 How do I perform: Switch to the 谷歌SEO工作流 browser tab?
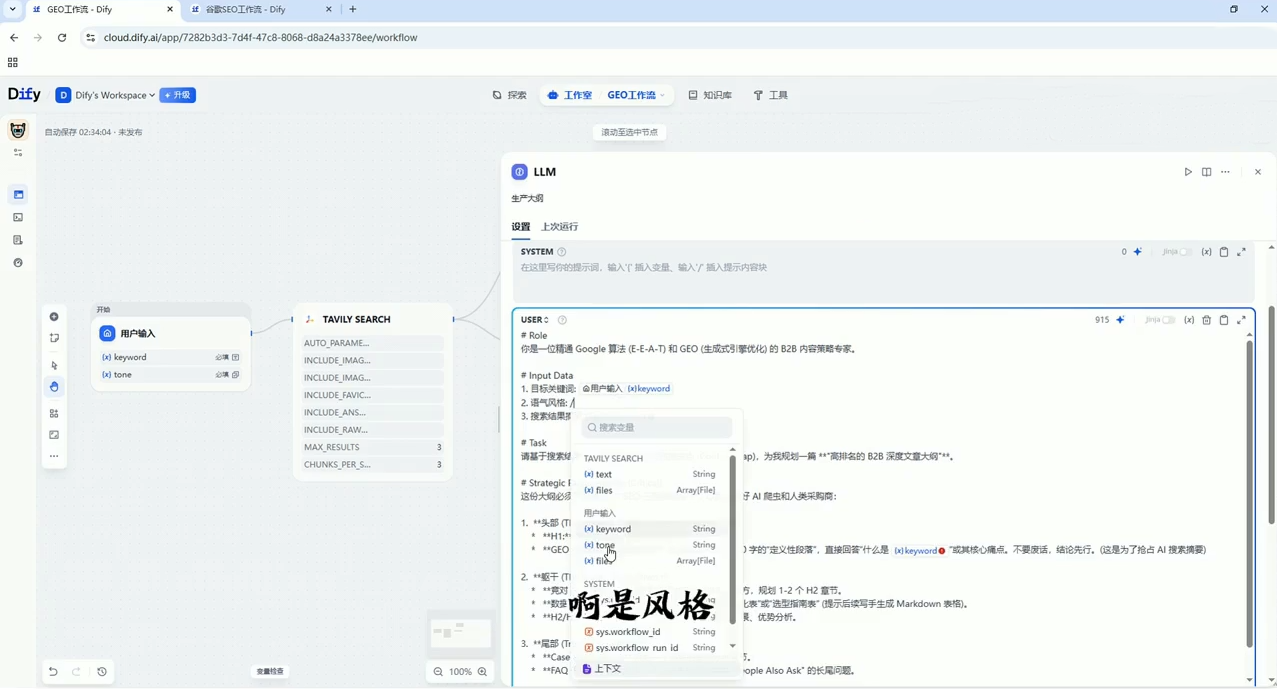tap(245, 9)
